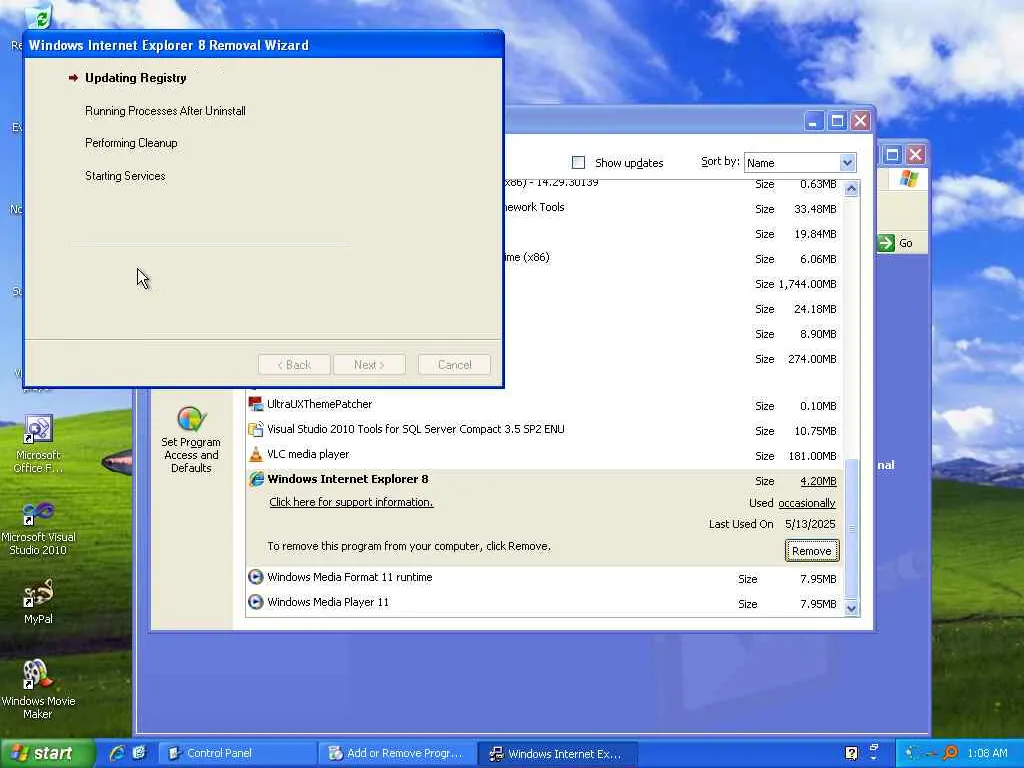Click Remove for Windows Internet Explorer 8
The image size is (1024, 768).
click(811, 551)
